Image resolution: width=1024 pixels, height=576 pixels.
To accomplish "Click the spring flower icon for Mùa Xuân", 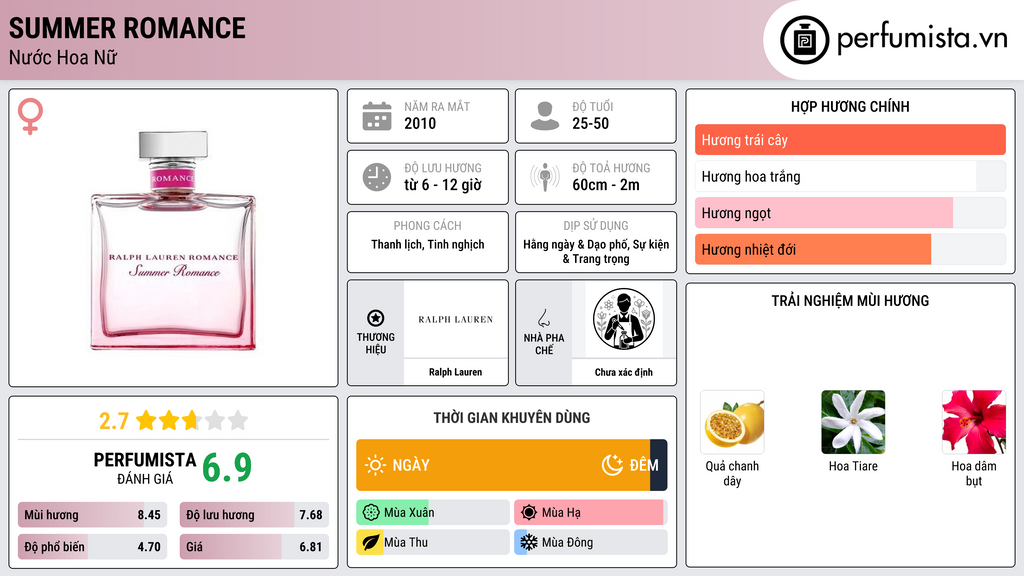I will click(x=371, y=513).
